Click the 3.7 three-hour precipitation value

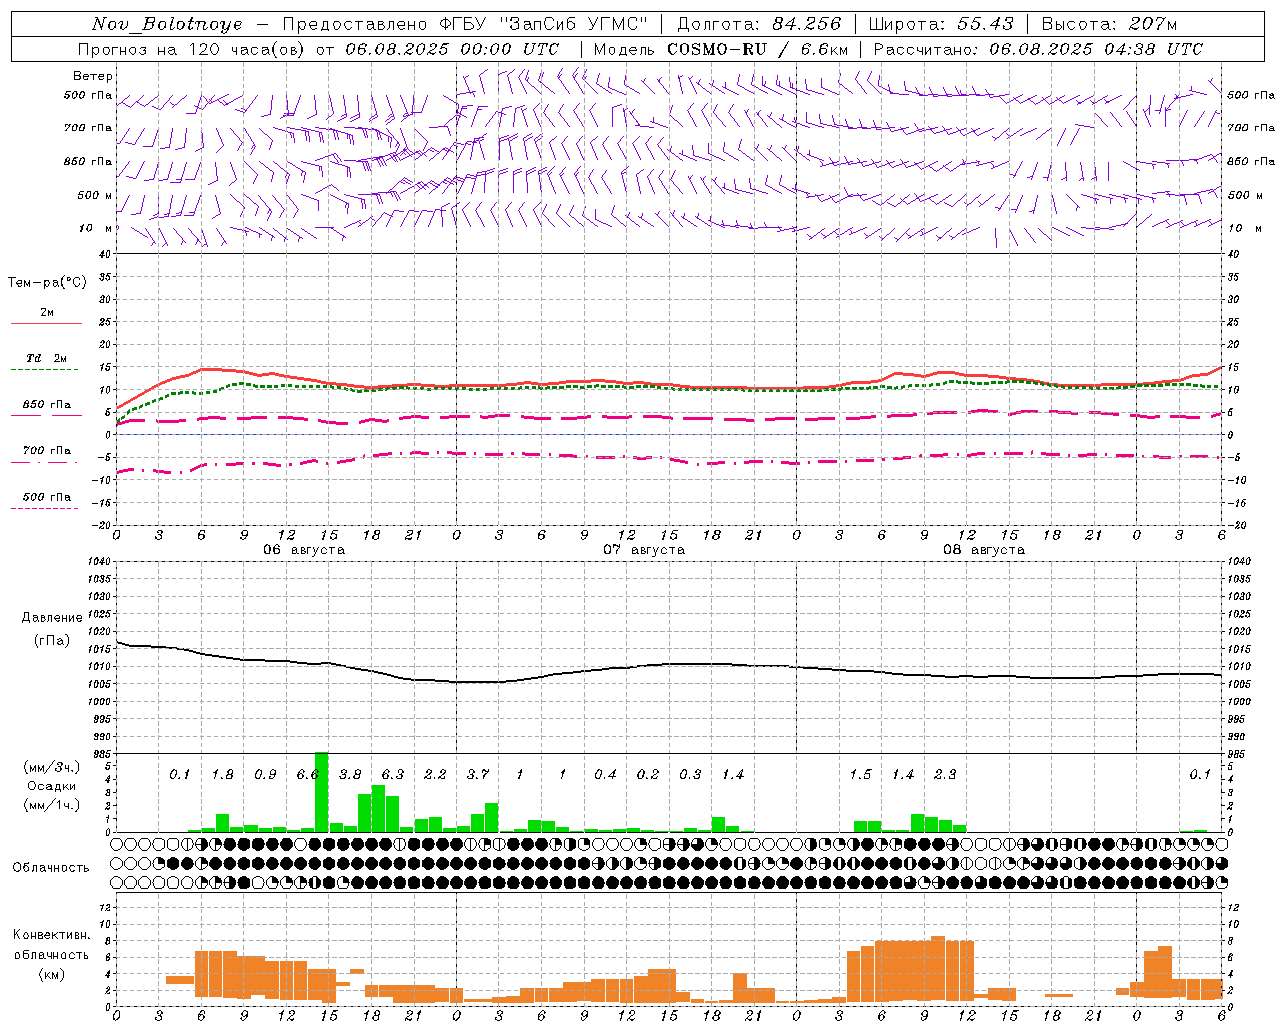[x=477, y=775]
